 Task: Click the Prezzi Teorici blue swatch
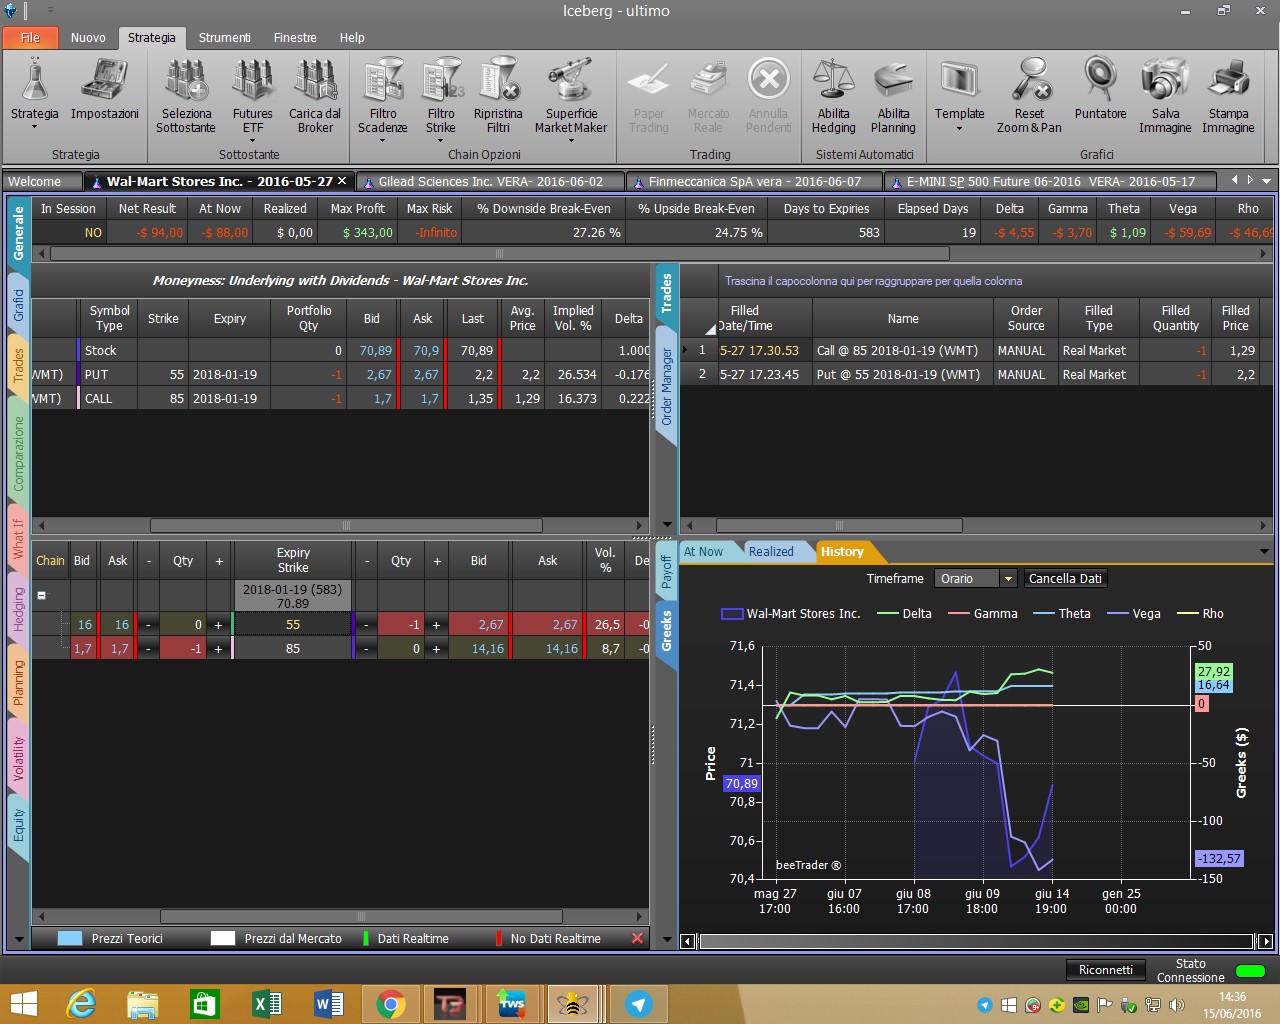(70, 939)
